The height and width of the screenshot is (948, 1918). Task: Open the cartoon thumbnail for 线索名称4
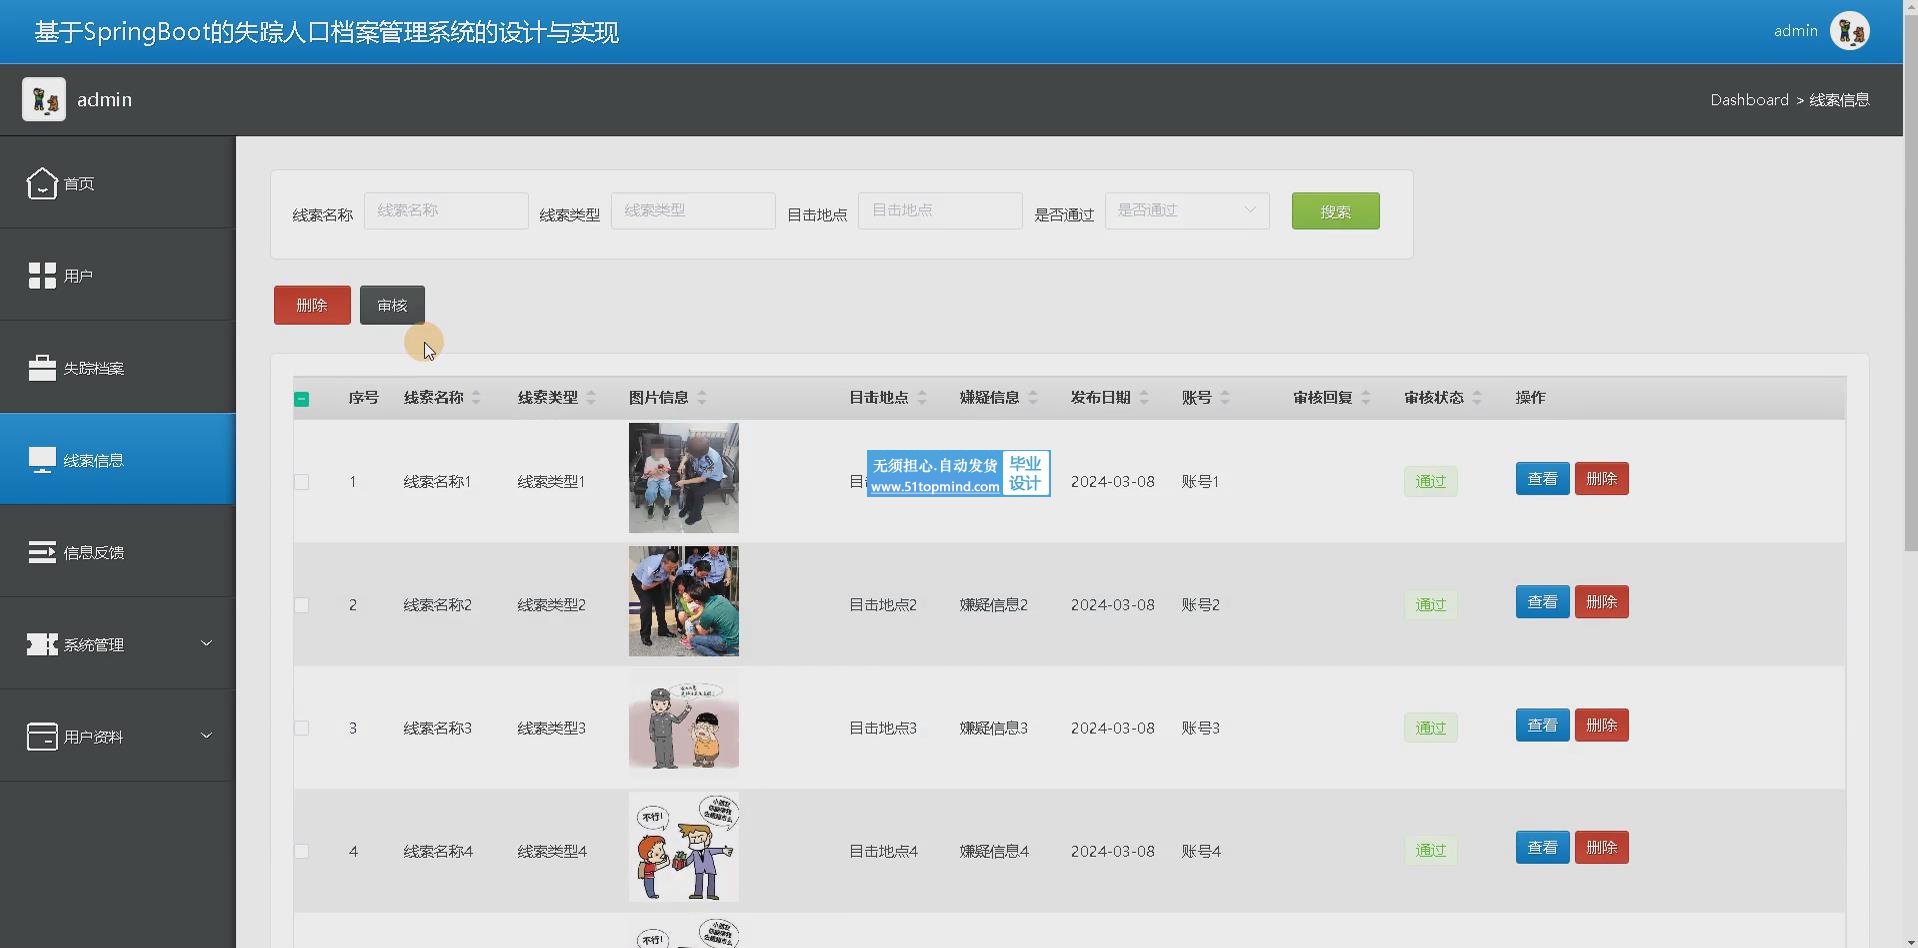coord(684,847)
